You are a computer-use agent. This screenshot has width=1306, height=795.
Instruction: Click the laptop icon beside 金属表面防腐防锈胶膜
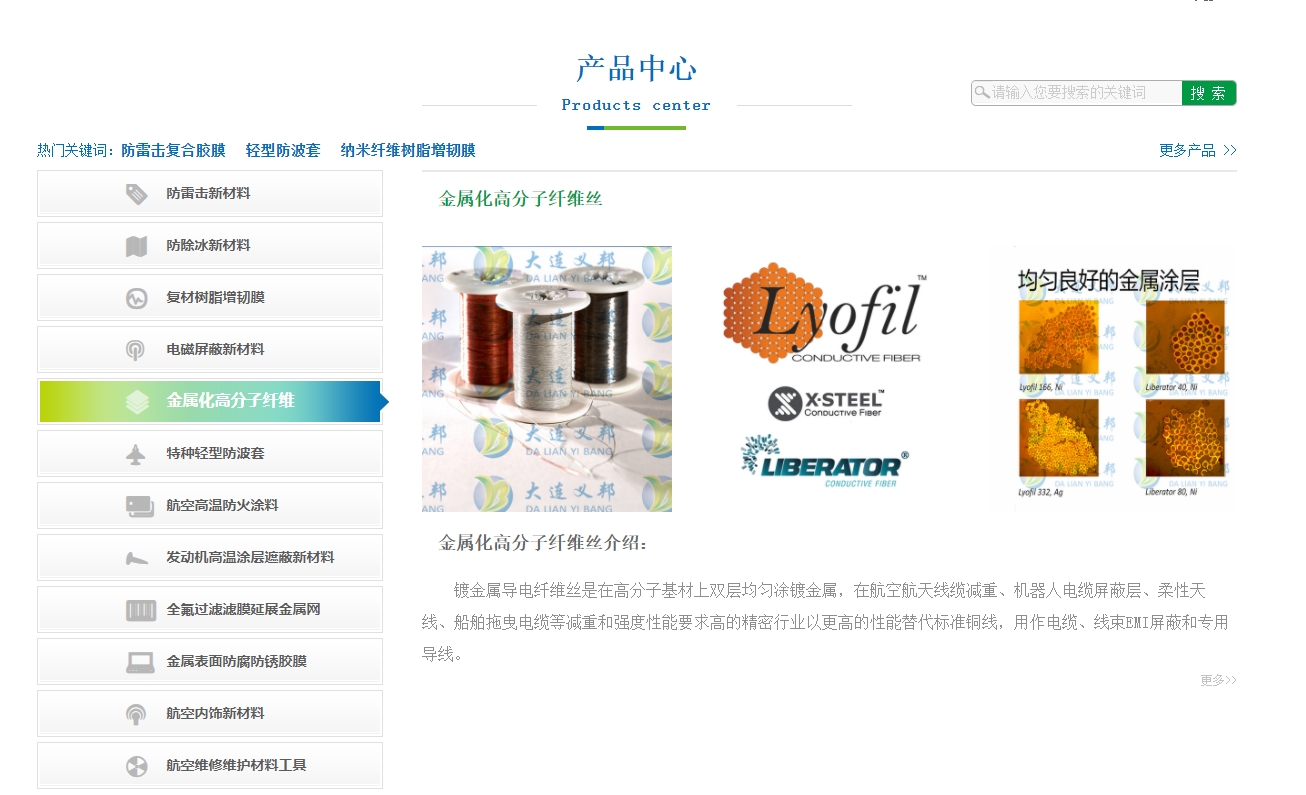coord(140,662)
